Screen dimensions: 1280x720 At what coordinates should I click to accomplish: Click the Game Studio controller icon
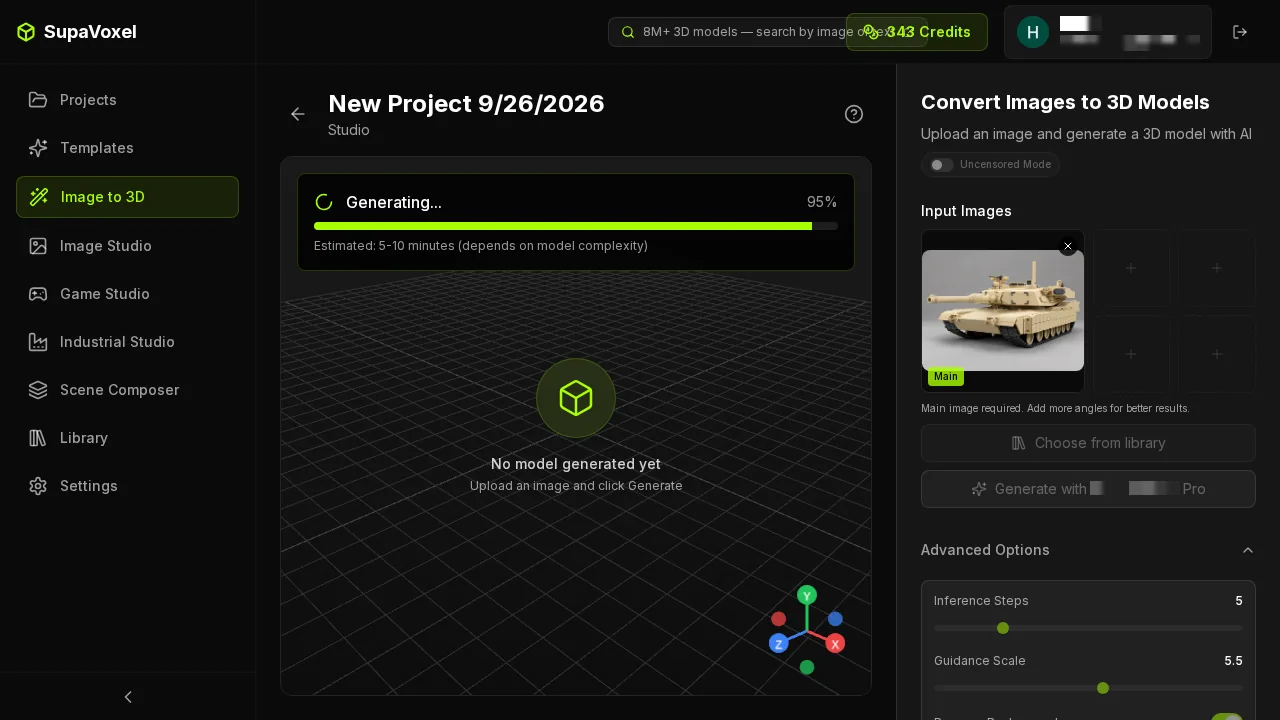[38, 294]
